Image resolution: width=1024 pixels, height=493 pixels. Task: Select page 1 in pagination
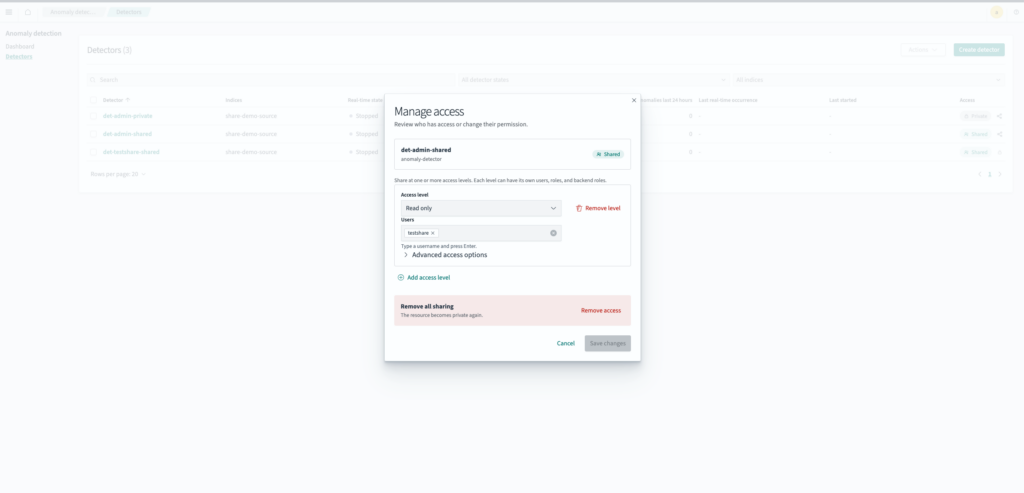pyautogui.click(x=989, y=174)
